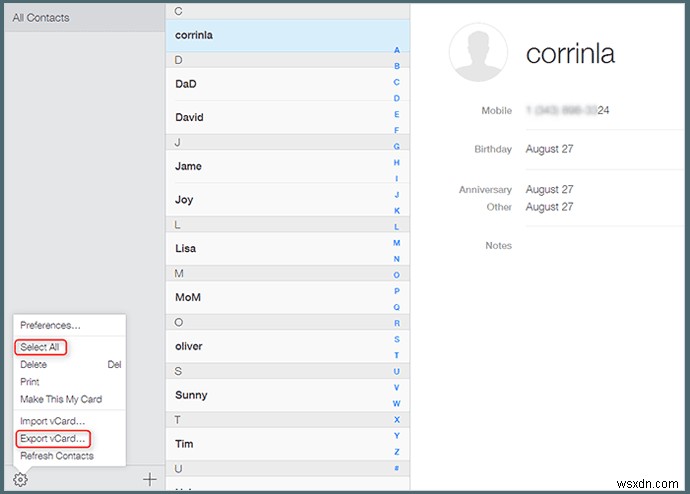Select Sunny in the contact list

(x=191, y=395)
